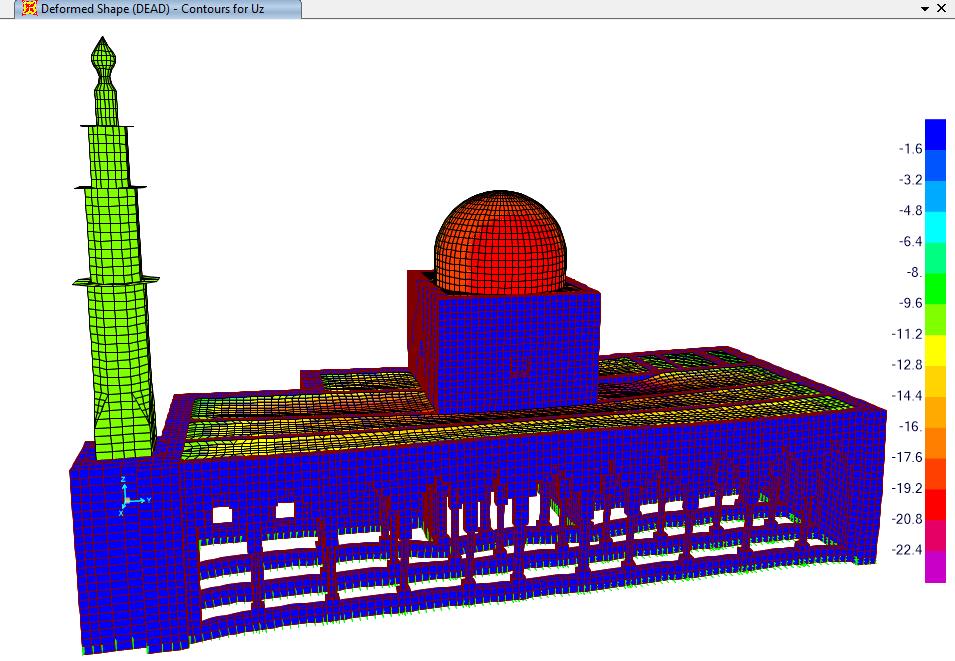The height and width of the screenshot is (661, 955).
Task: Click the -11.2 legend value label
Action: tap(908, 334)
